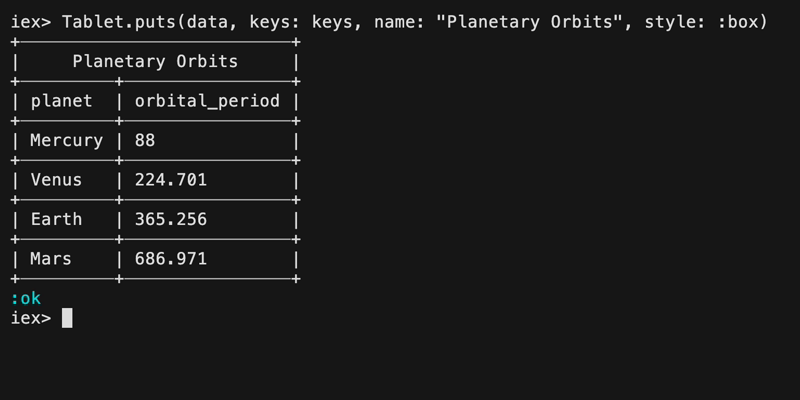Screen dimensions: 800x400
Task: Click the orbital period value 88
Action: coord(145,140)
